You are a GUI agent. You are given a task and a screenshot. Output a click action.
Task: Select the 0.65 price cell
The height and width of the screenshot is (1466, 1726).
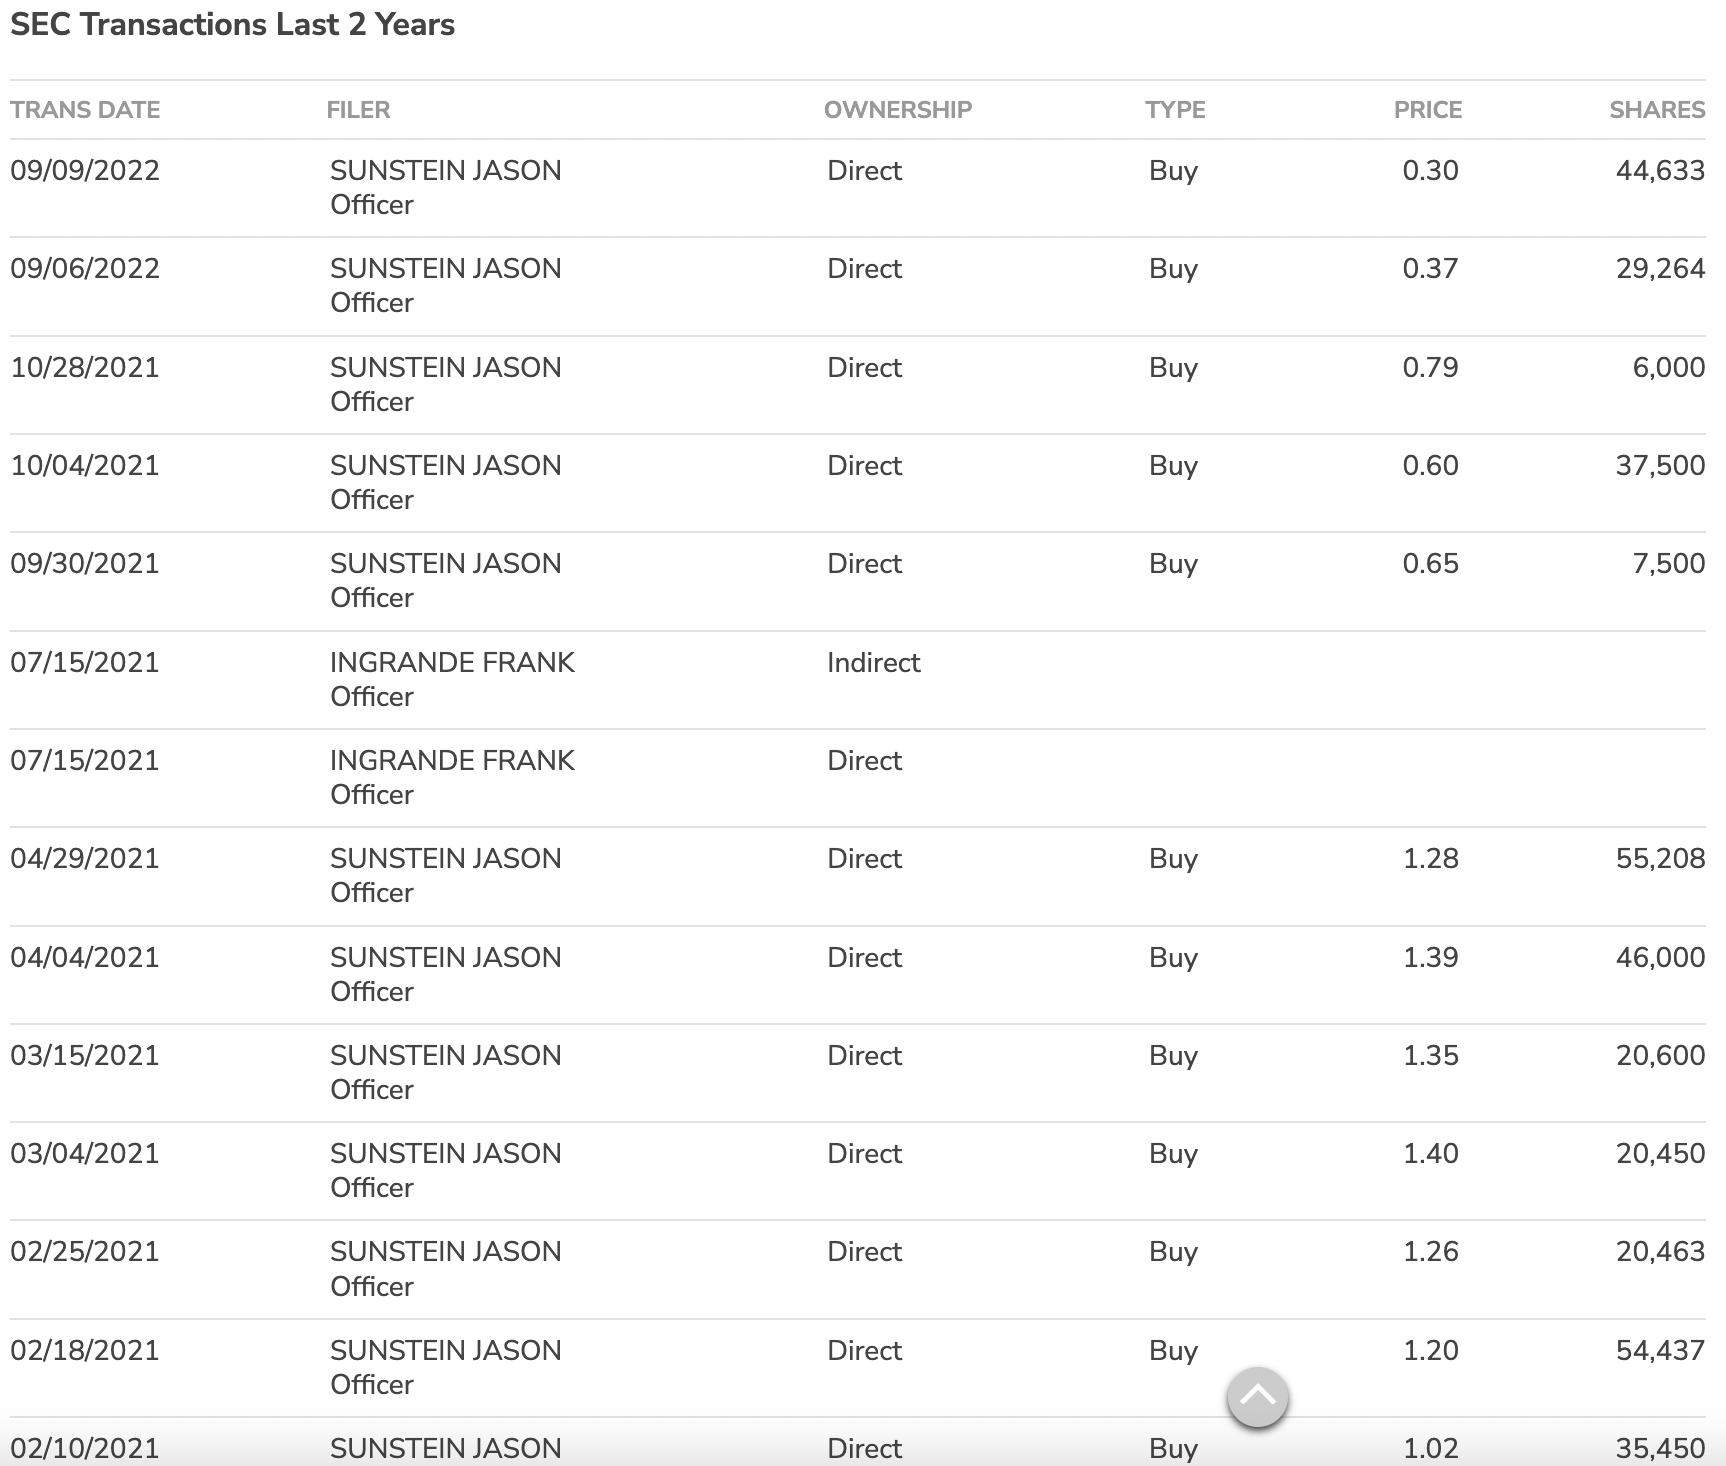click(x=1430, y=564)
